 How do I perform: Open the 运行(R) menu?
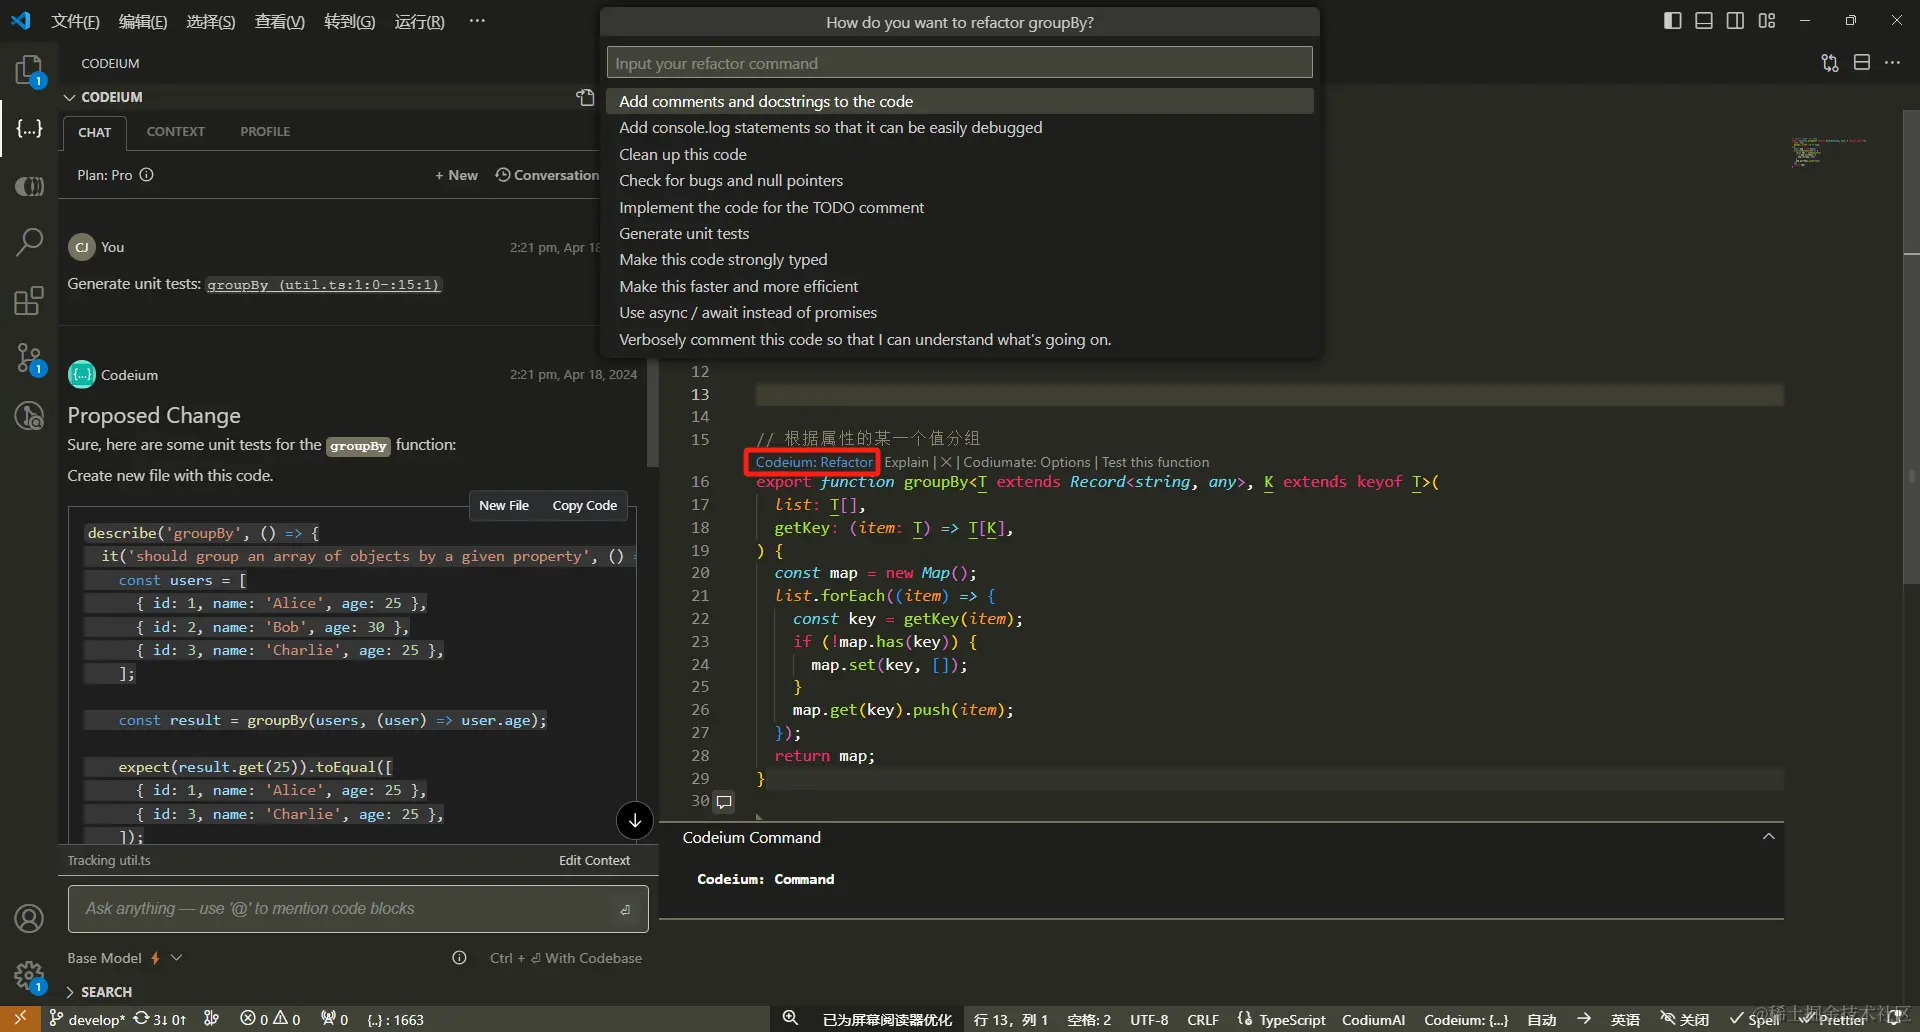[419, 21]
